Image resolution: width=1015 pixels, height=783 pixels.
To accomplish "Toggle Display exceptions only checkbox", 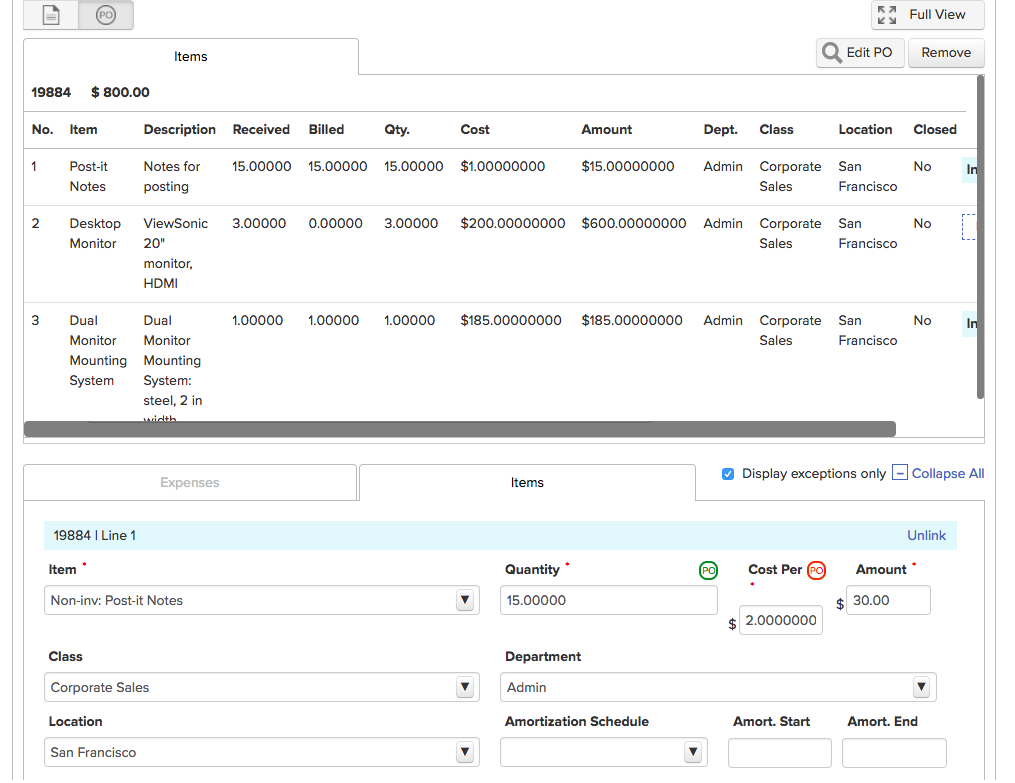I will tap(728, 474).
